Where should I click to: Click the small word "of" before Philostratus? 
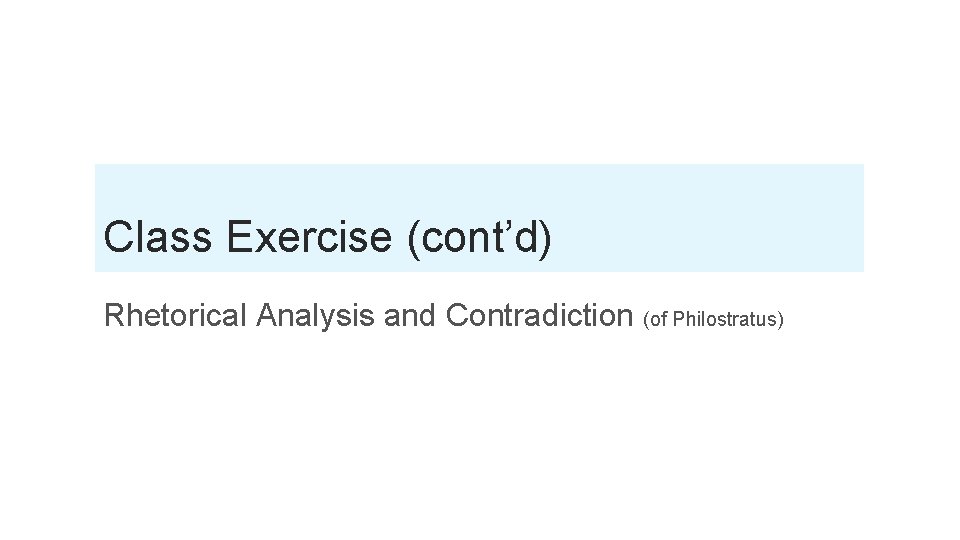point(661,320)
